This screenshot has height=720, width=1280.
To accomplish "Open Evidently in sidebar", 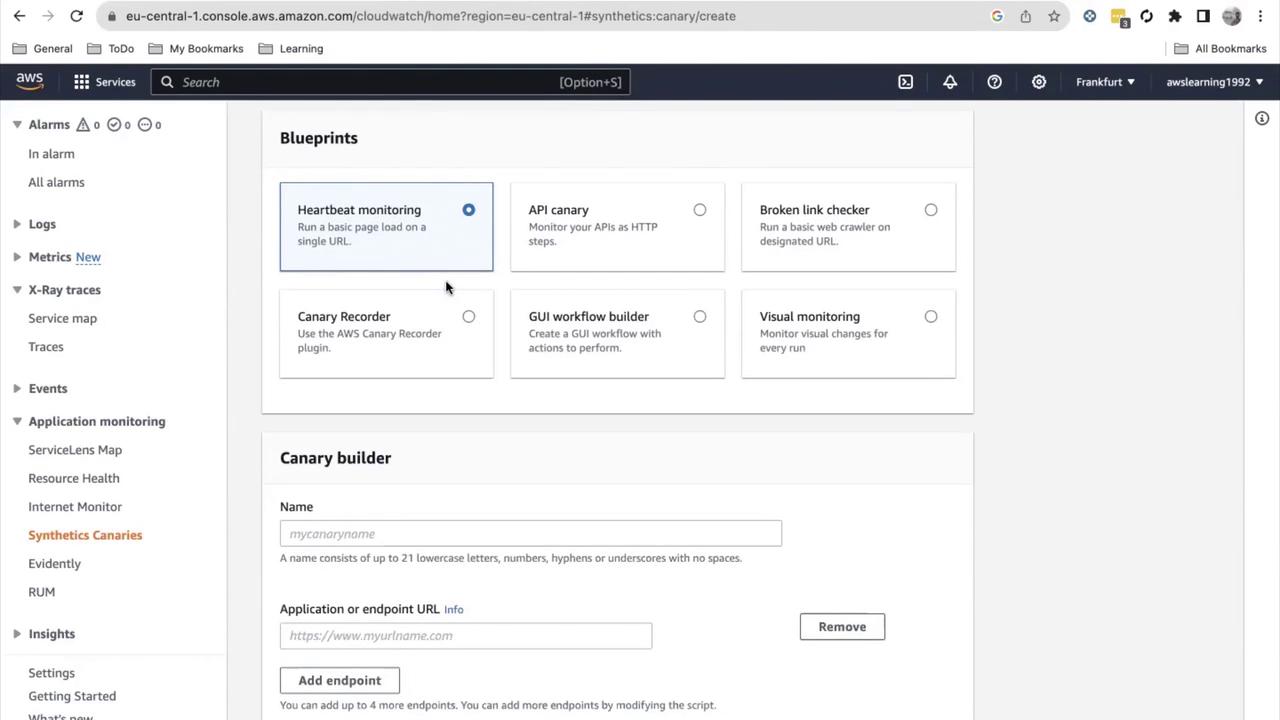I will click(x=55, y=564).
